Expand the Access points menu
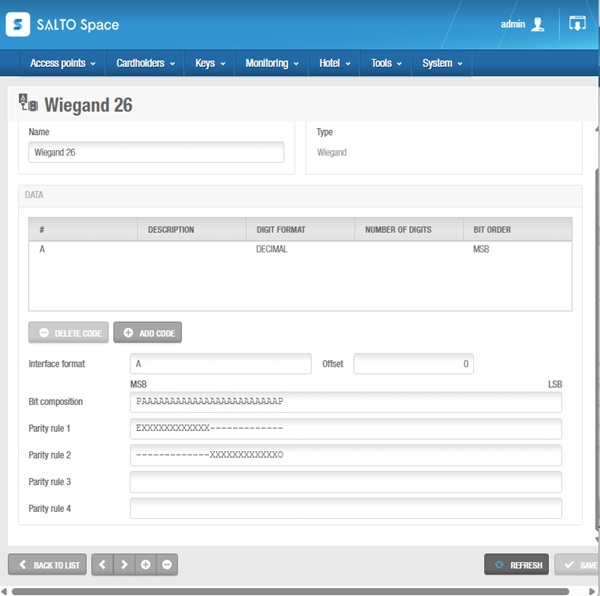Screen dimensions: 600x596 coord(63,63)
